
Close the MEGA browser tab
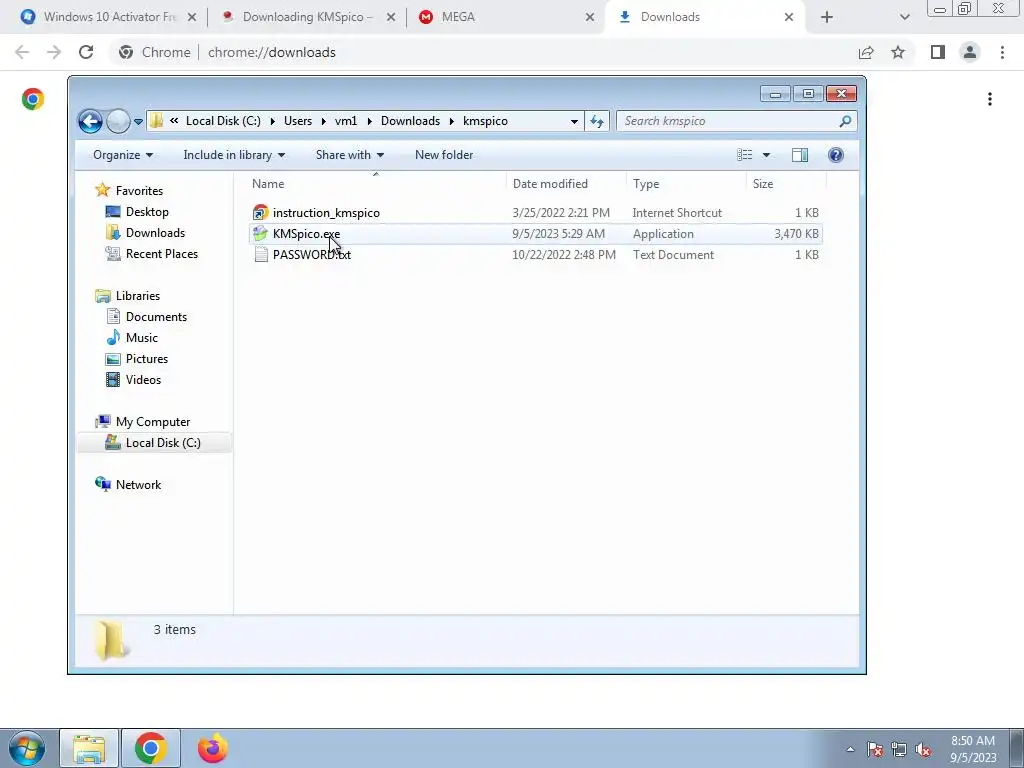590,17
